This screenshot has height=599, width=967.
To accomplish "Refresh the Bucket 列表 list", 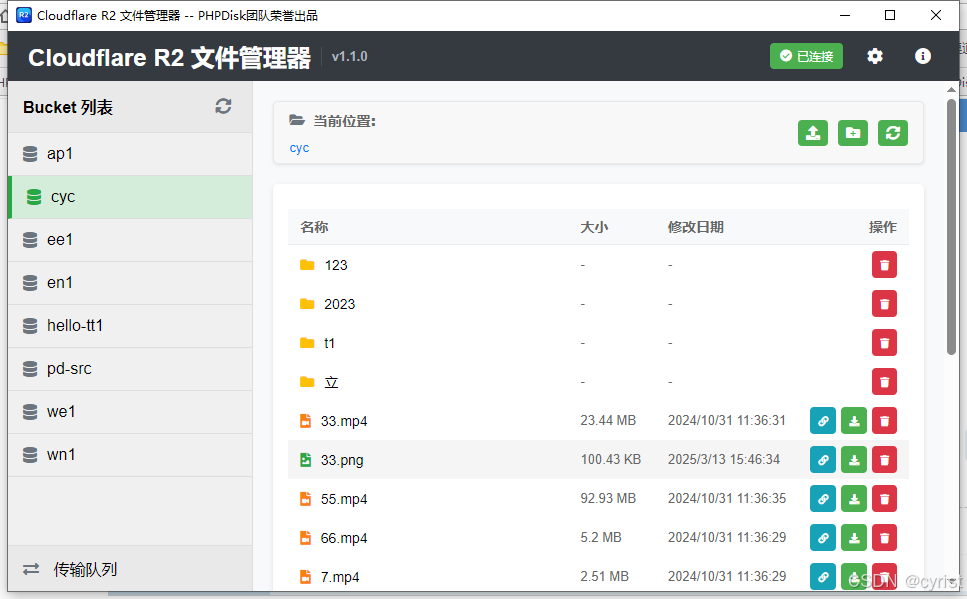I will [x=223, y=106].
